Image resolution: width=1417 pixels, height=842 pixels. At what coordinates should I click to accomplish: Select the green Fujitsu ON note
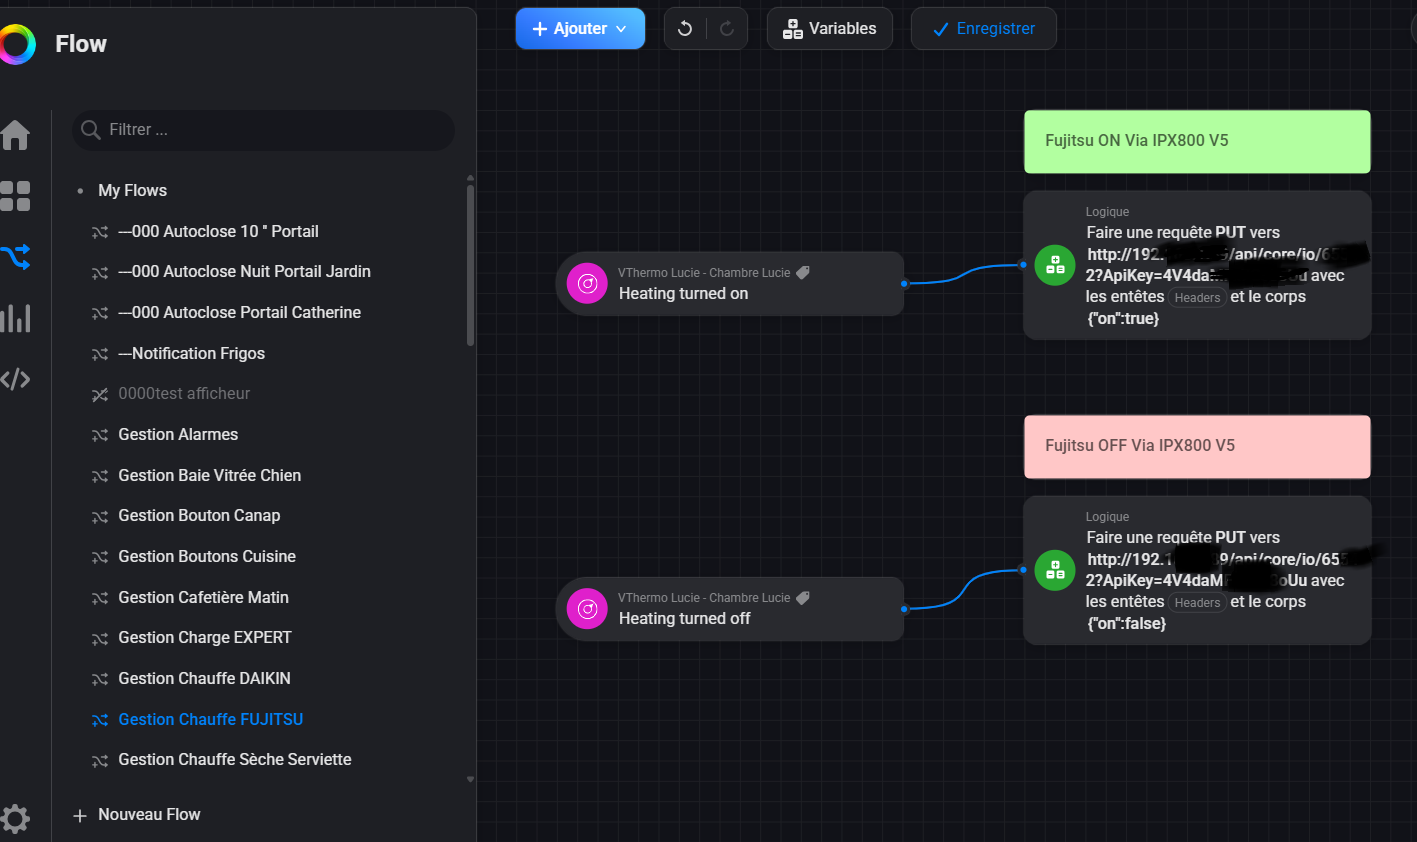click(1196, 141)
